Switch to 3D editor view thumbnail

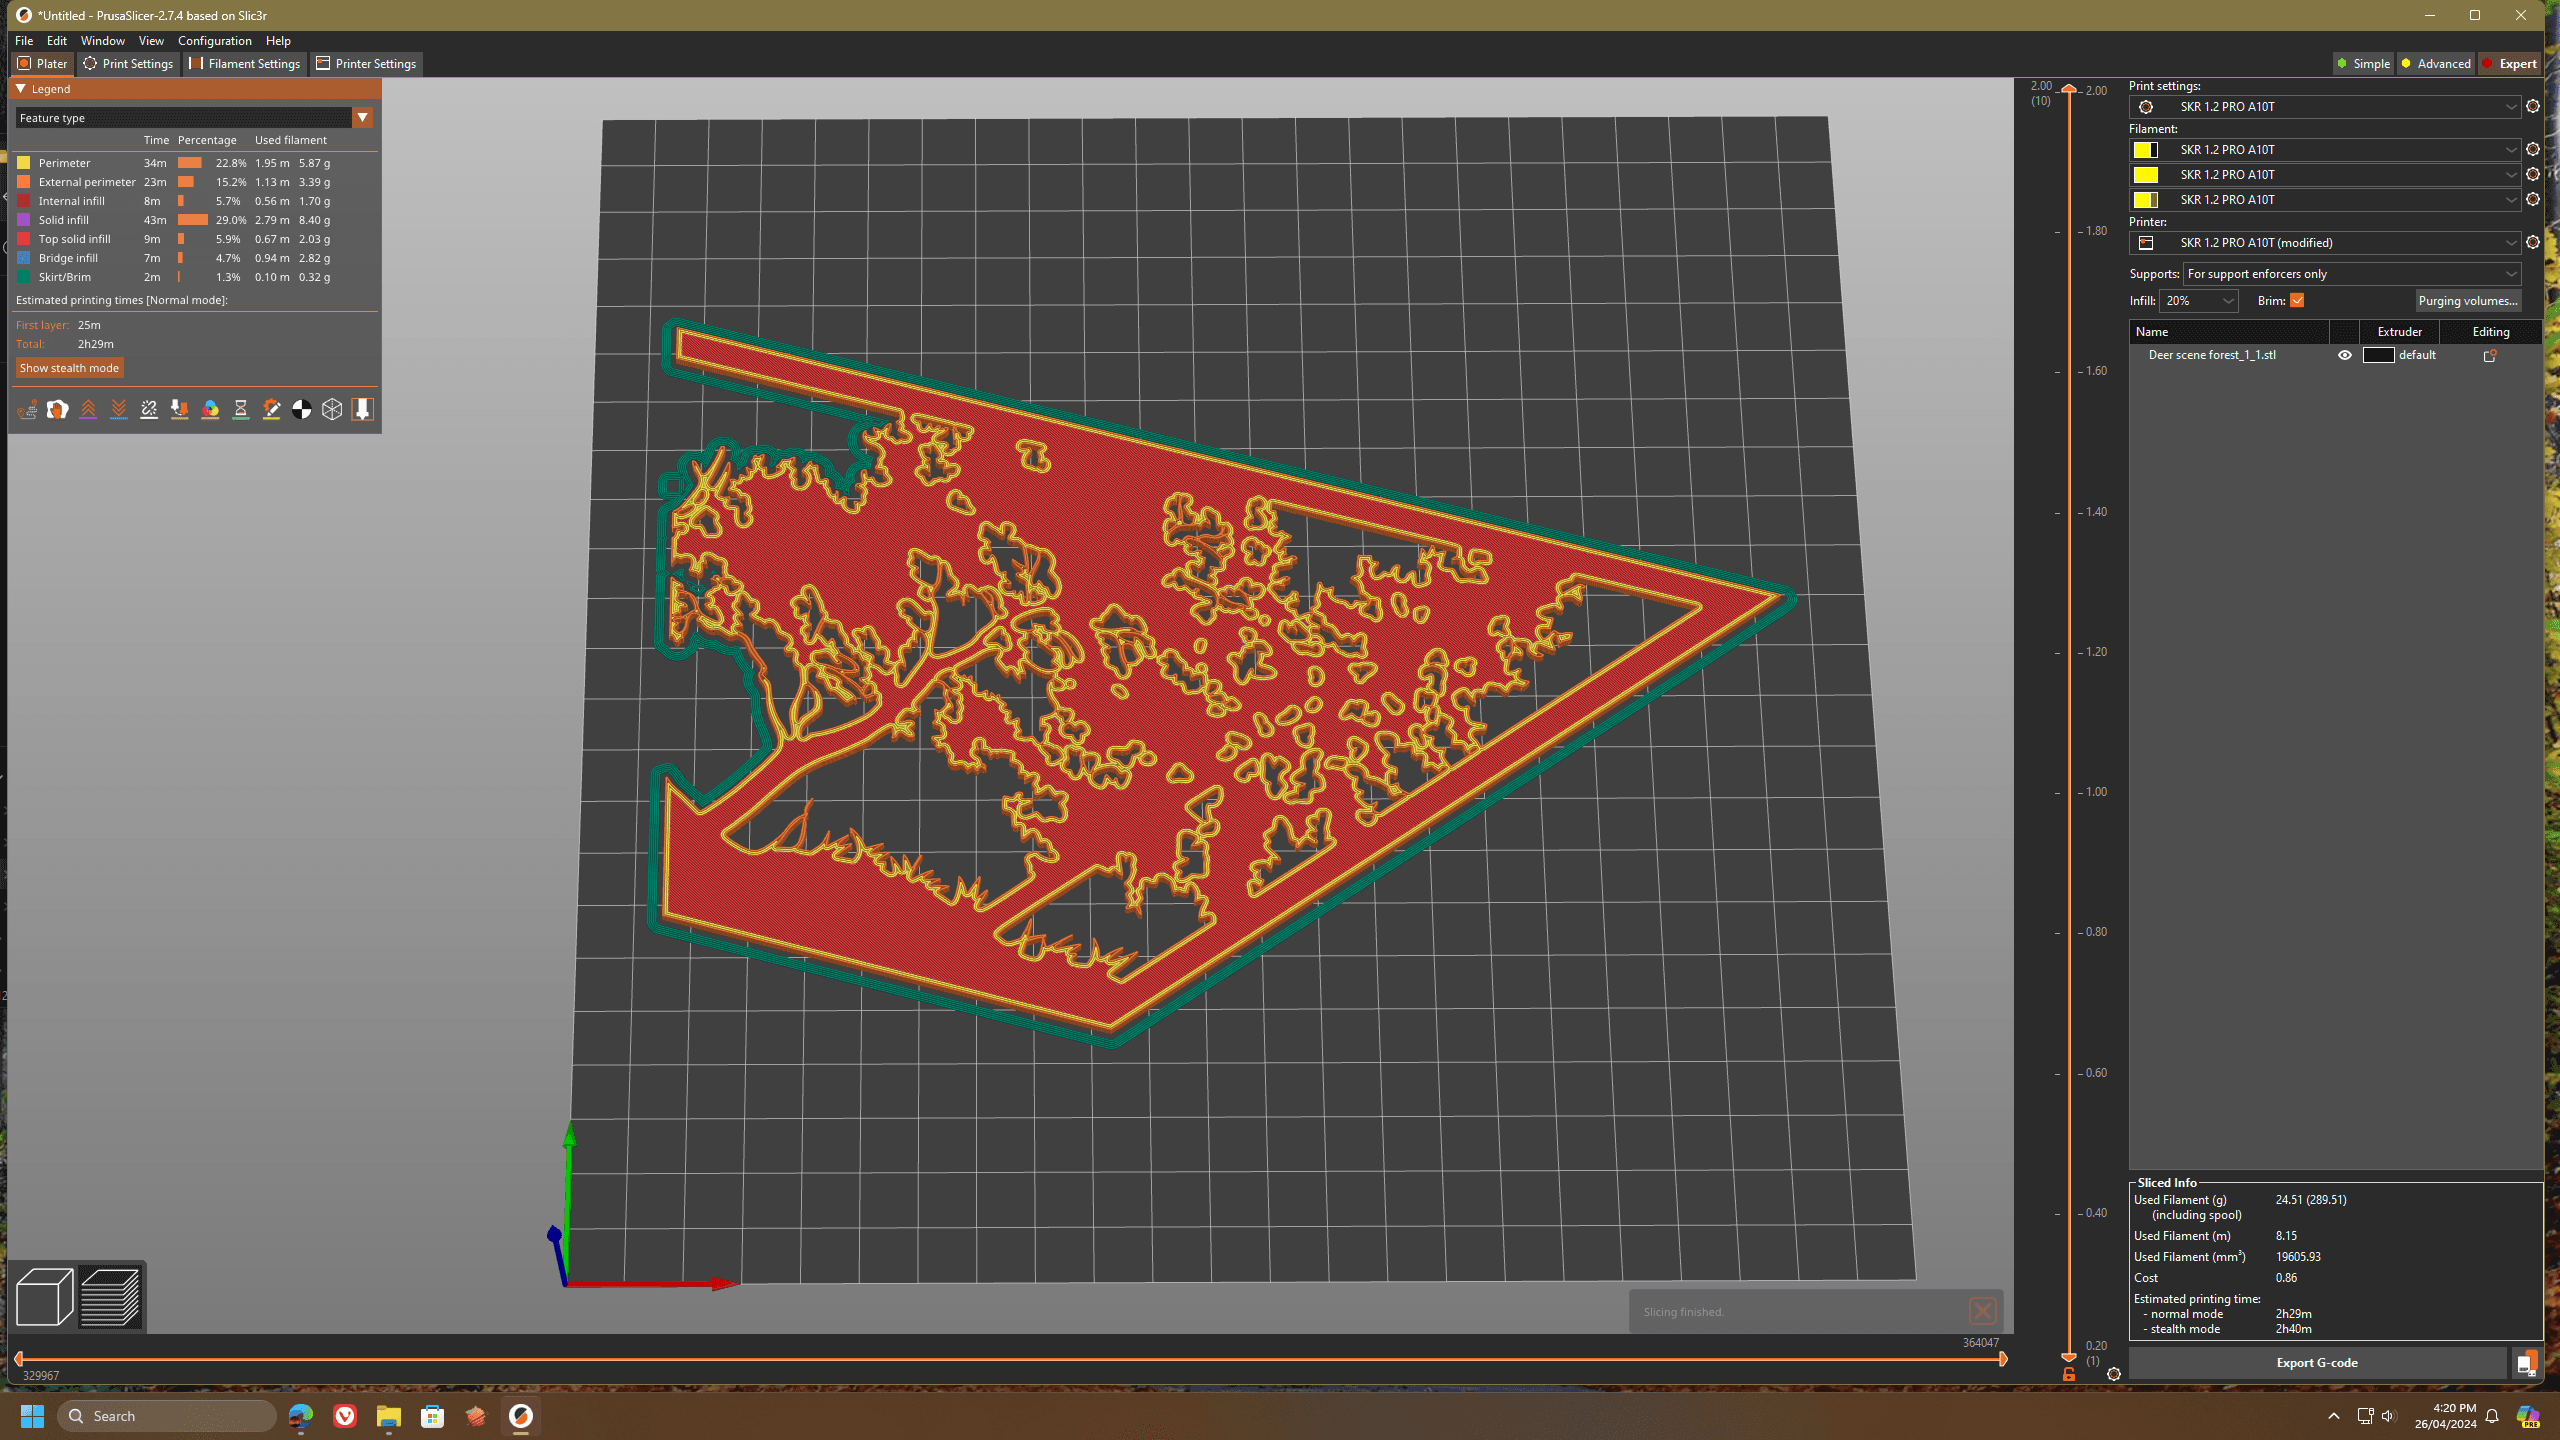[45, 1297]
